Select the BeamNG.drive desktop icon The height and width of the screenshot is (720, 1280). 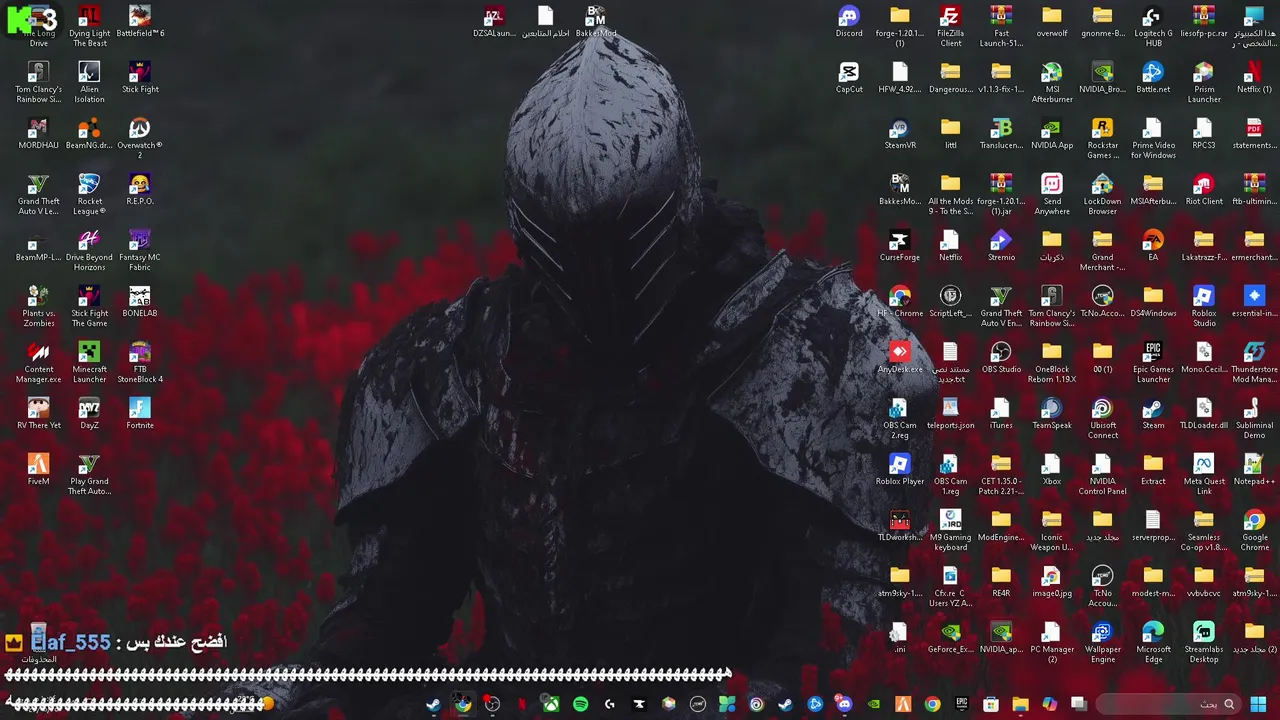89,134
